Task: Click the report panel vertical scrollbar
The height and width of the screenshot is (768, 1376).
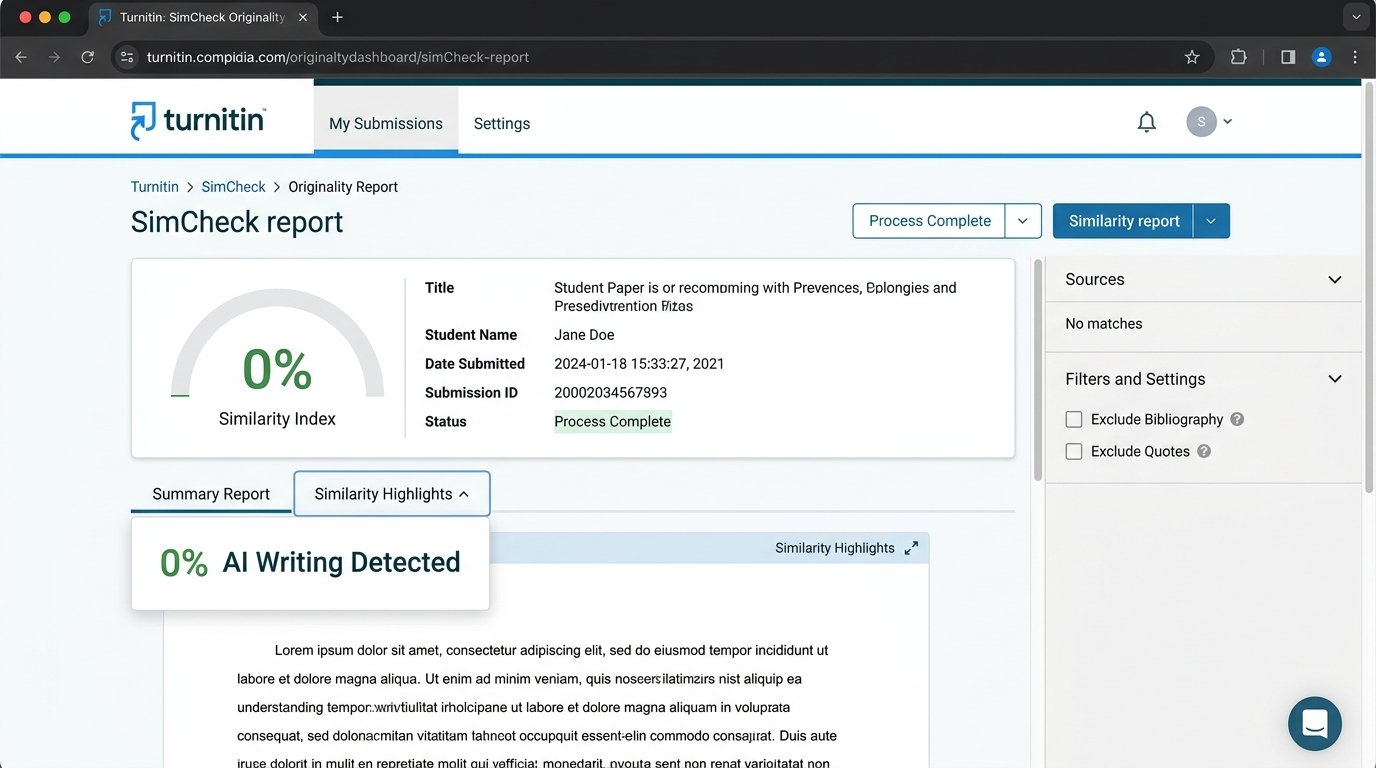Action: (1037, 370)
